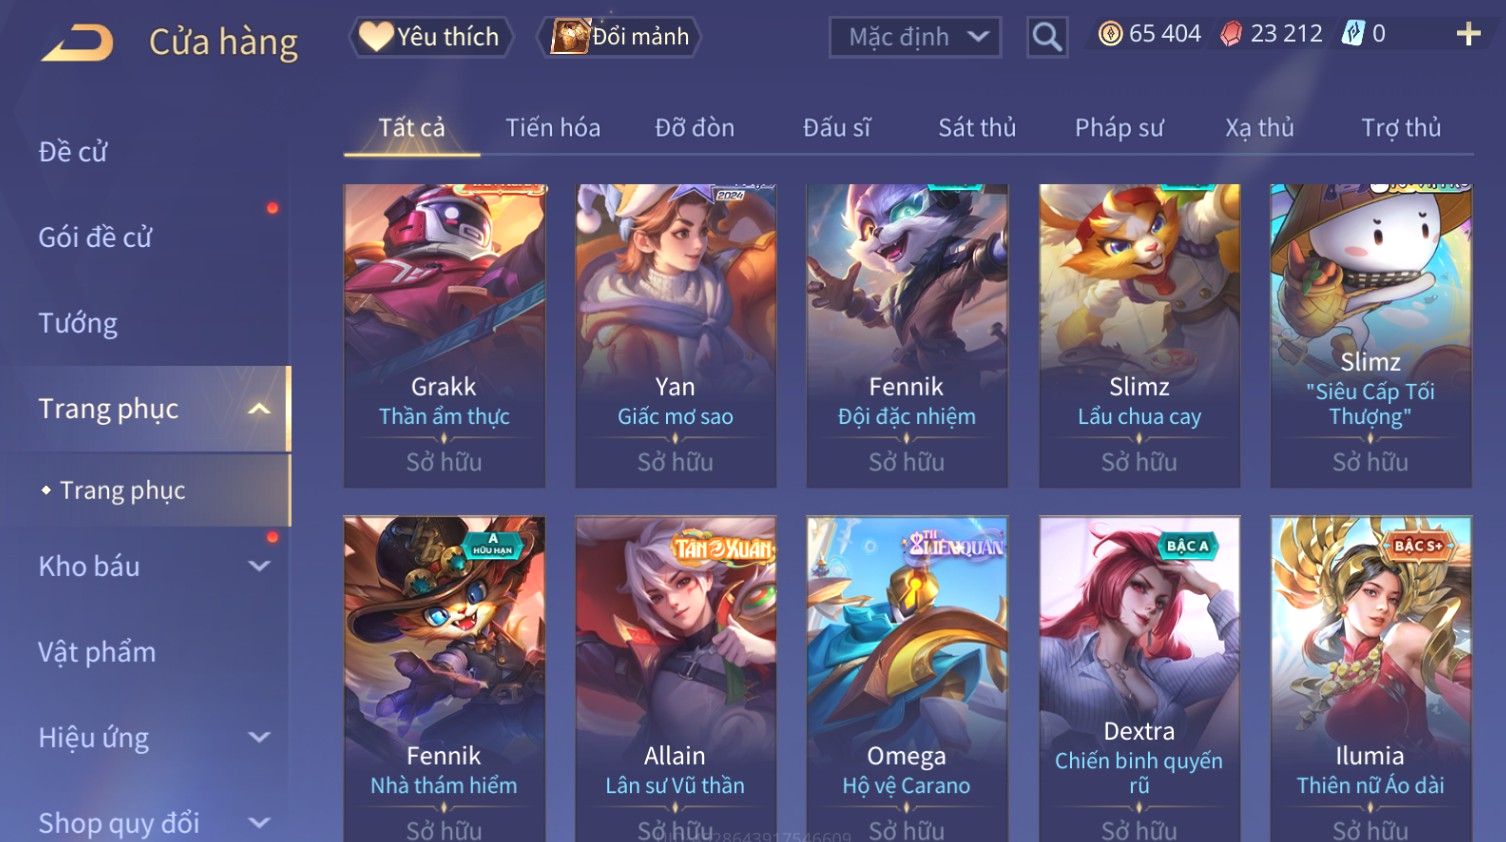The width and height of the screenshot is (1506, 842).
Task: Tap the gold coin balance icon
Action: click(x=1110, y=34)
